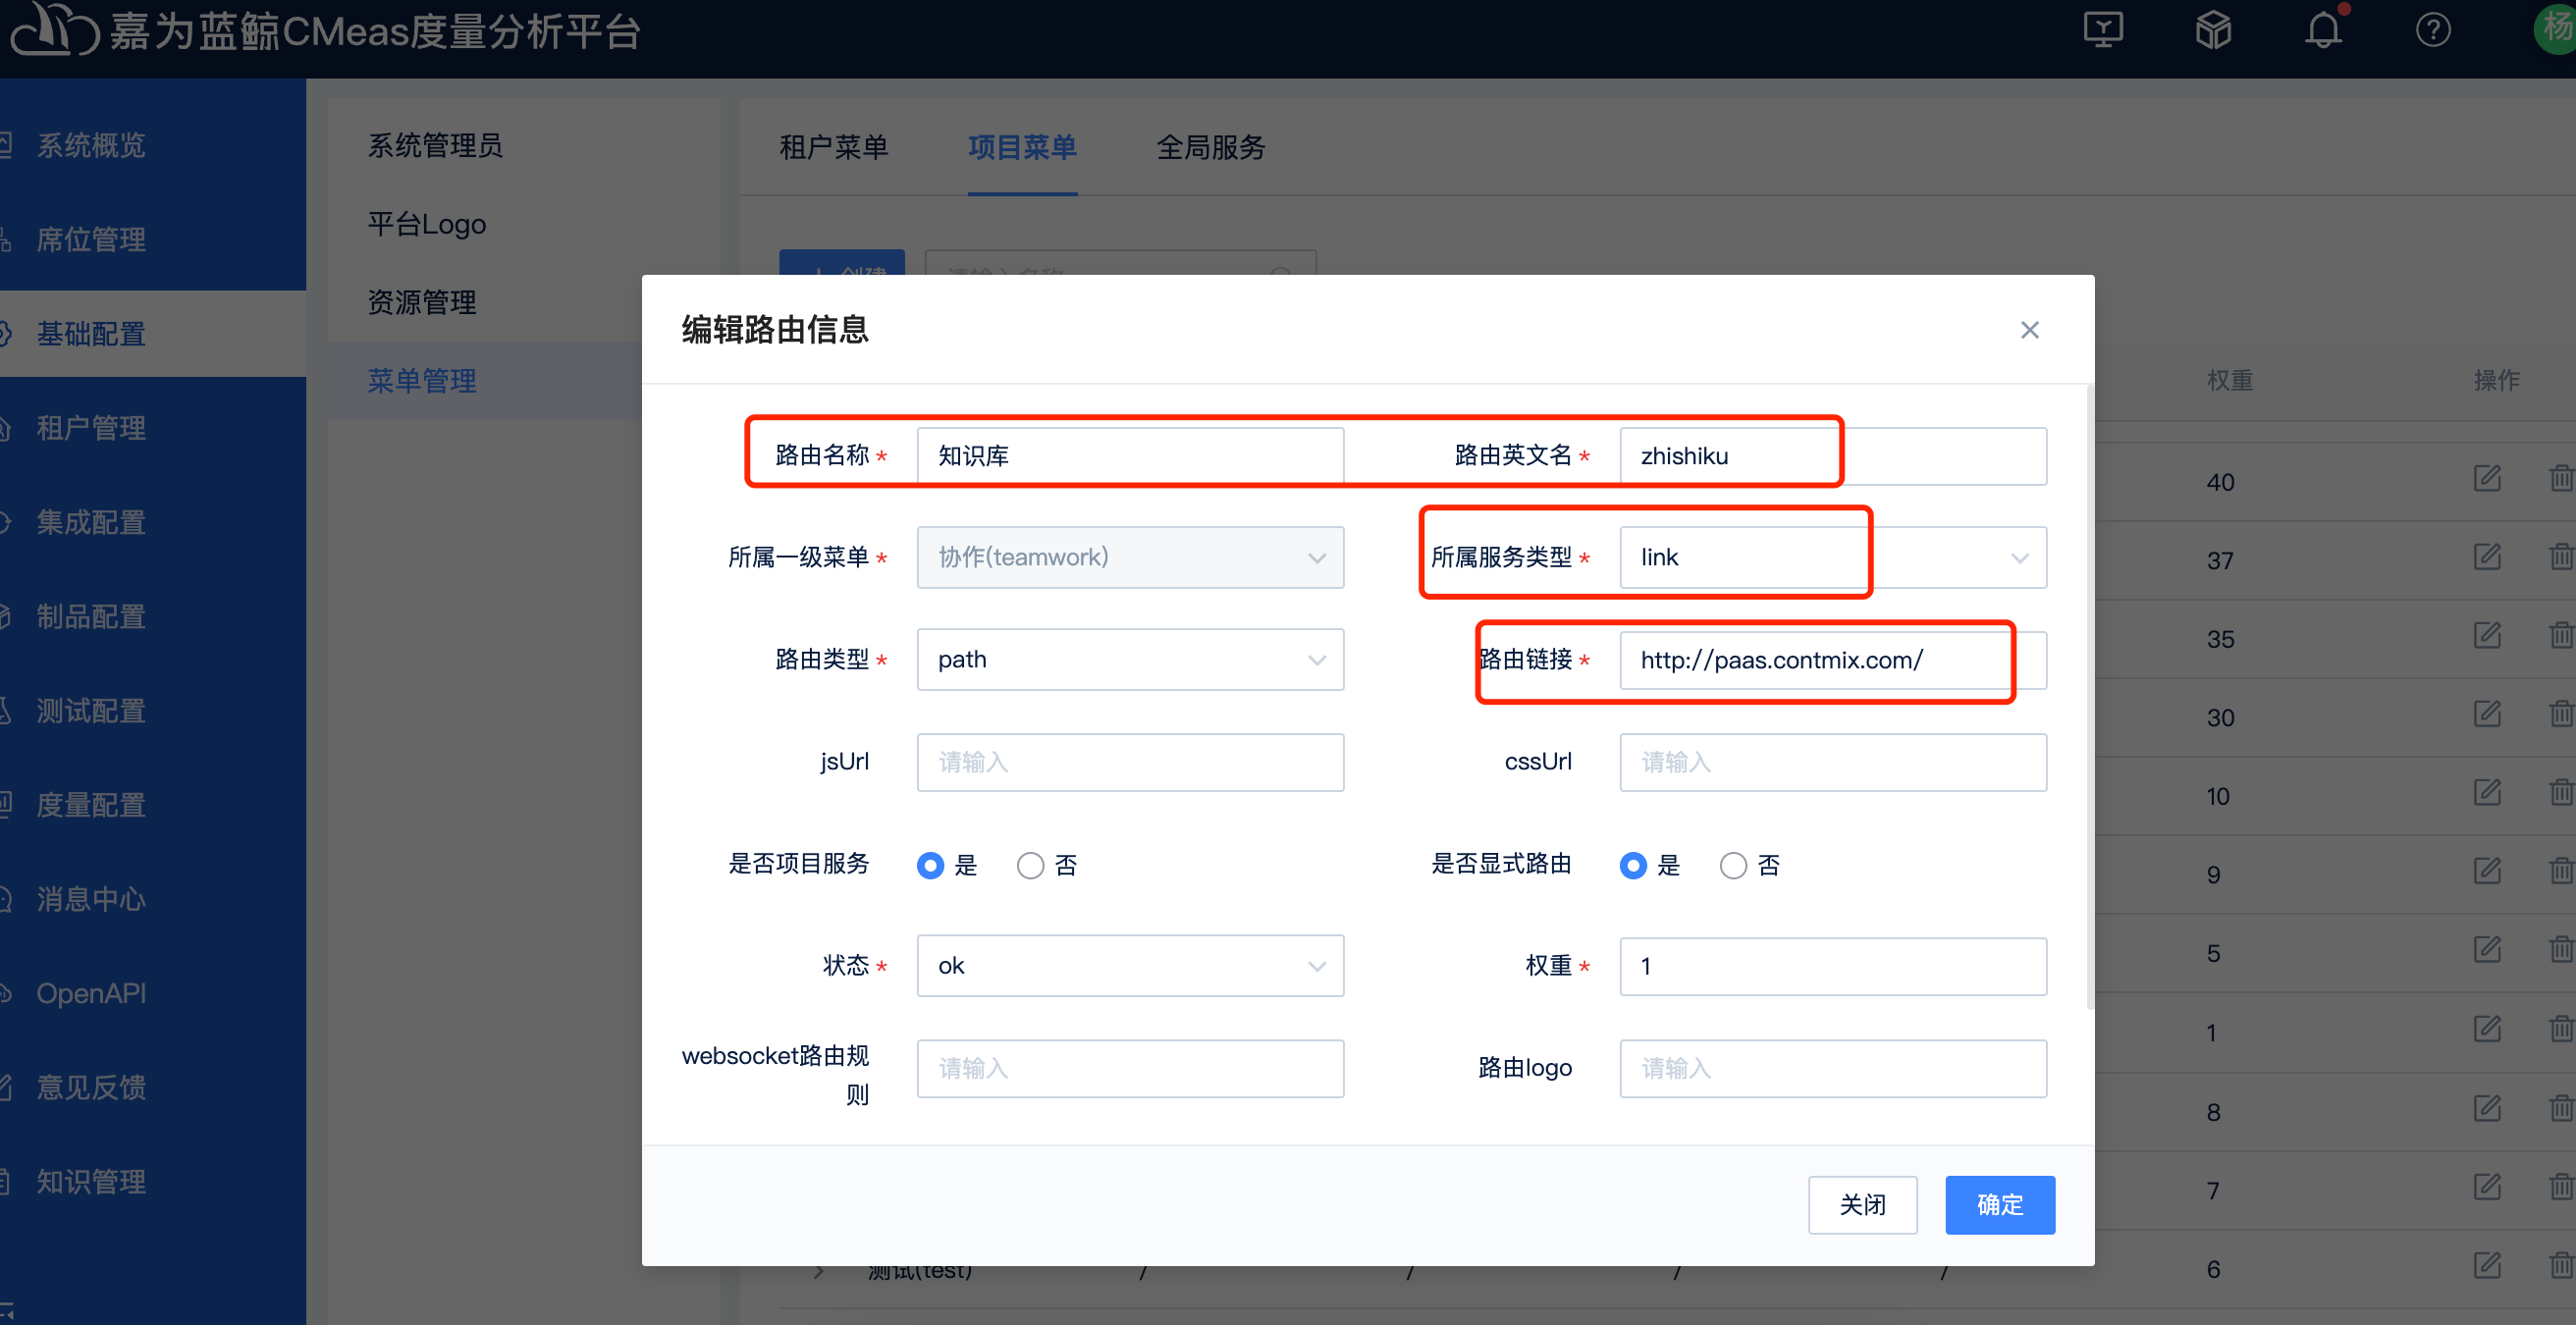Edit the row with weight 9
Screen dimensions: 2576x1325
(x=2487, y=871)
